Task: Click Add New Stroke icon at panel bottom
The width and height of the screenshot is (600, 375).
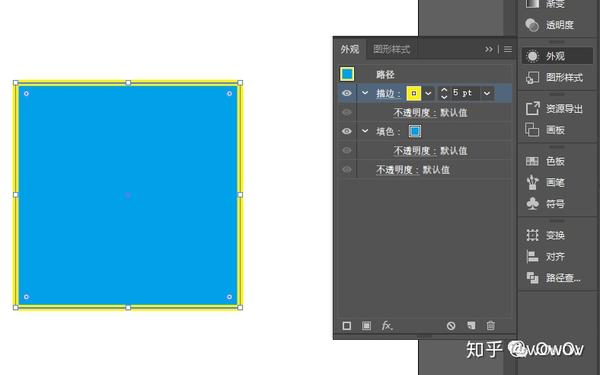Action: point(347,326)
